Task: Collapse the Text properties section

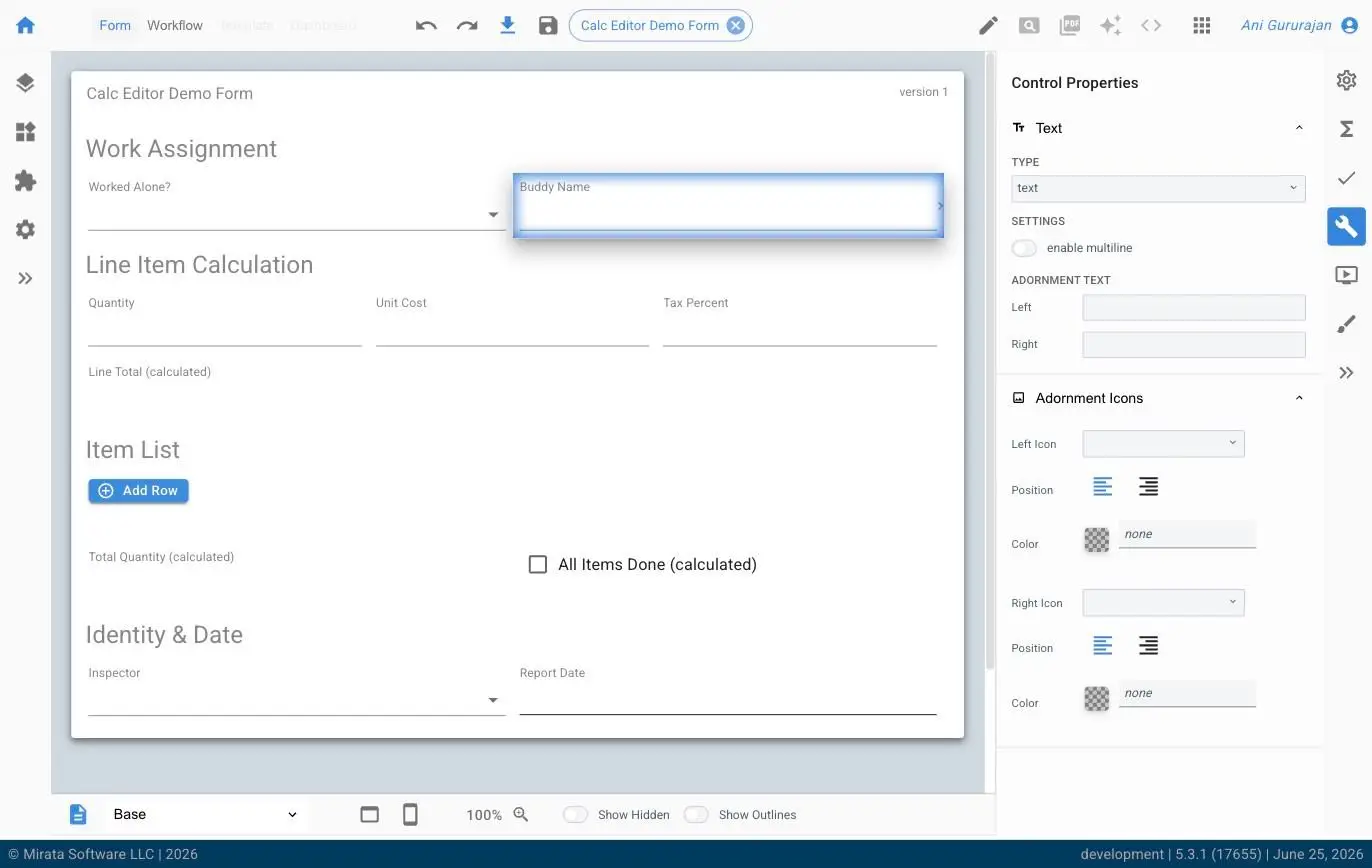Action: click(x=1299, y=128)
